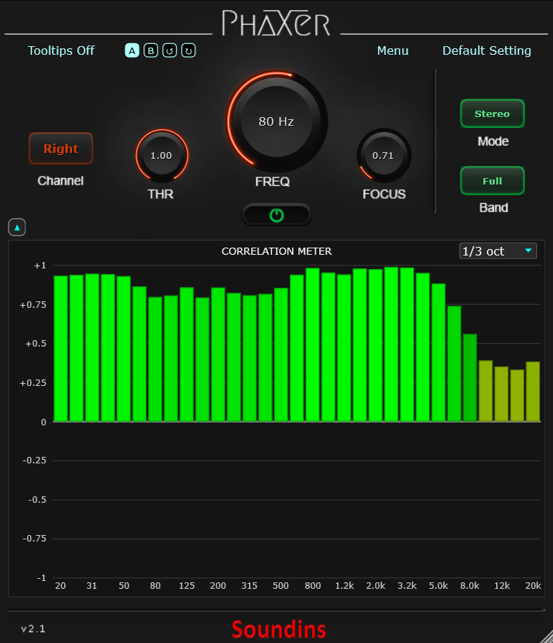Click the Band label text
The width and height of the screenshot is (553, 643).
(494, 208)
